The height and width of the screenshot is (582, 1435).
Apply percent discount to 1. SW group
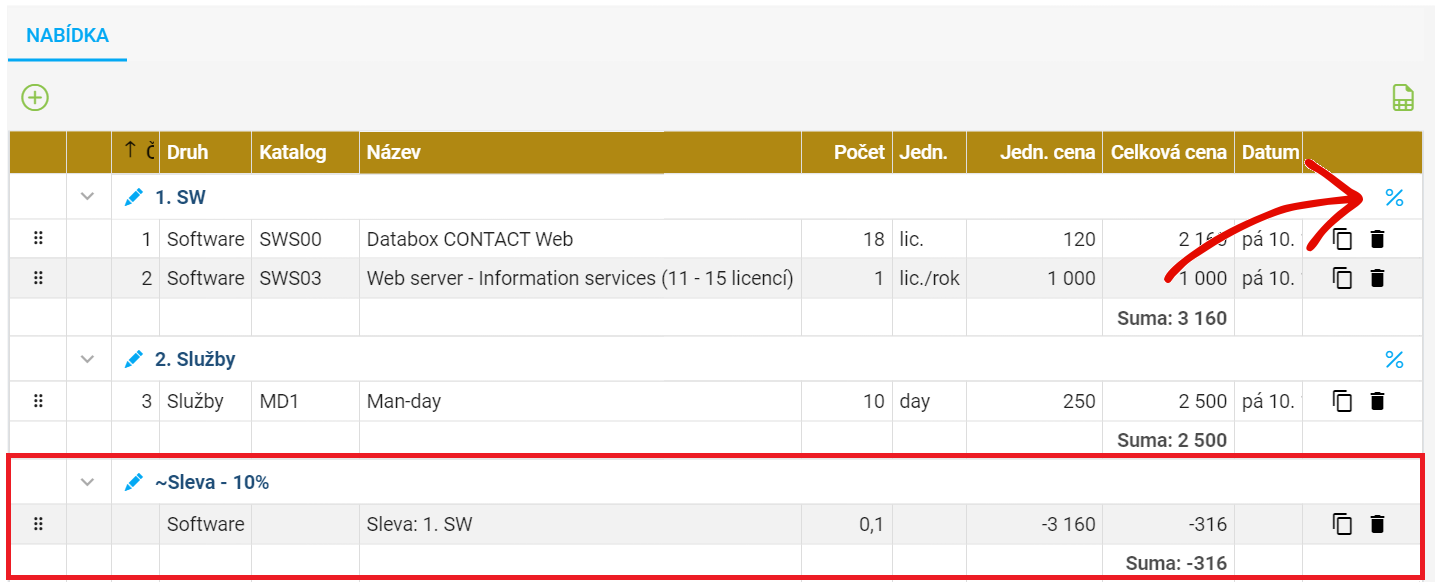pos(1394,198)
